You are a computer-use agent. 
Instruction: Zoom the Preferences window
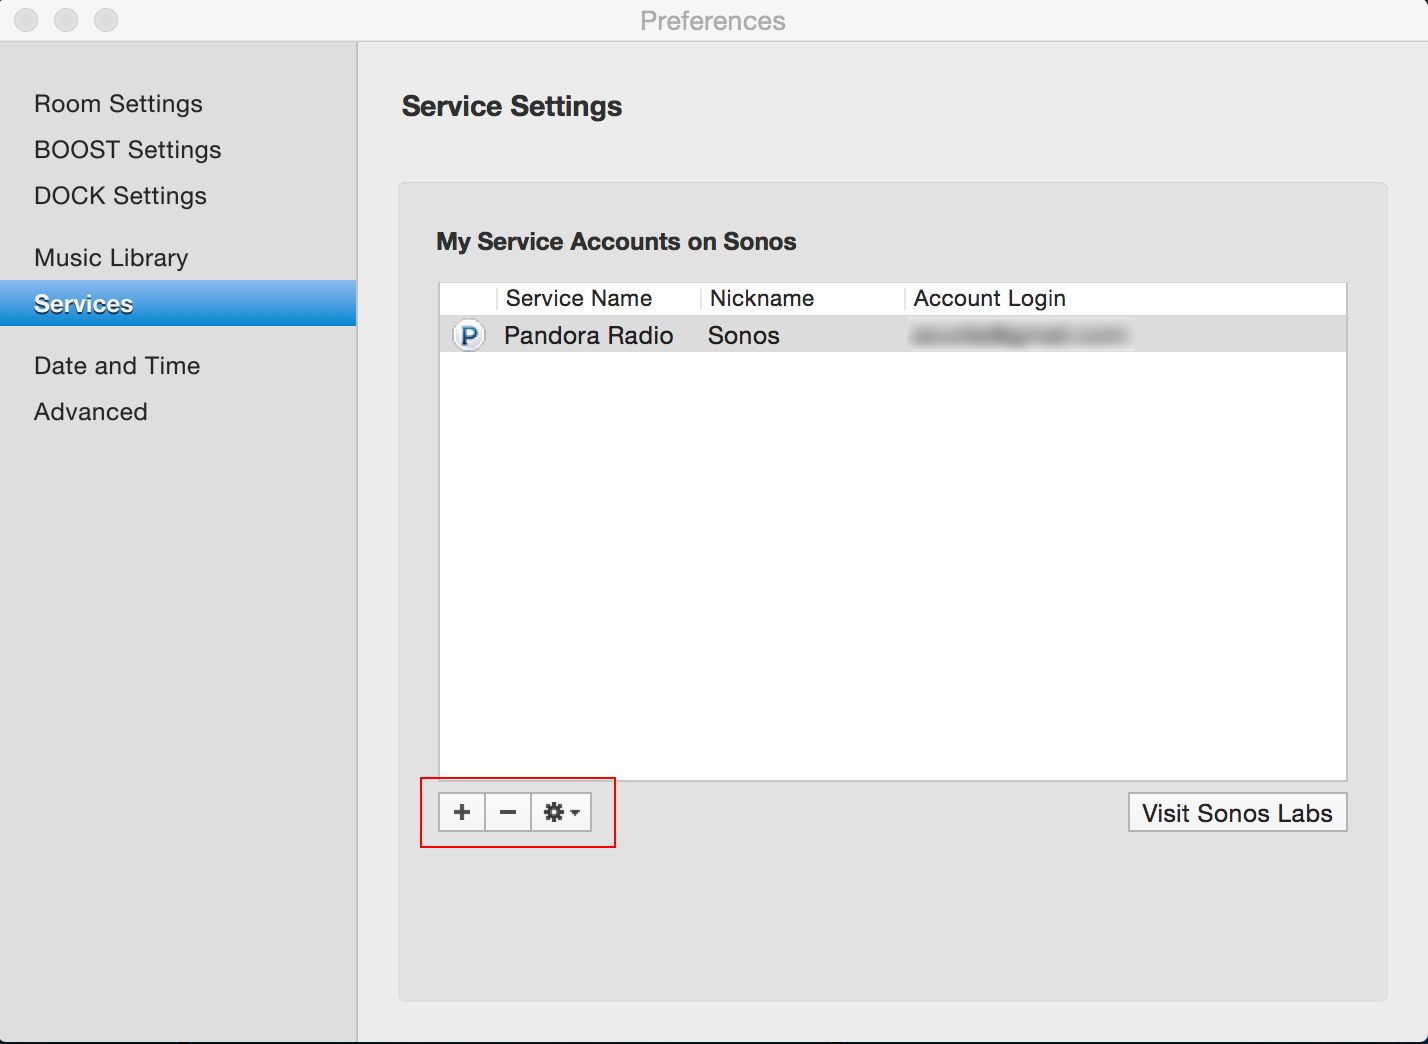tap(106, 20)
